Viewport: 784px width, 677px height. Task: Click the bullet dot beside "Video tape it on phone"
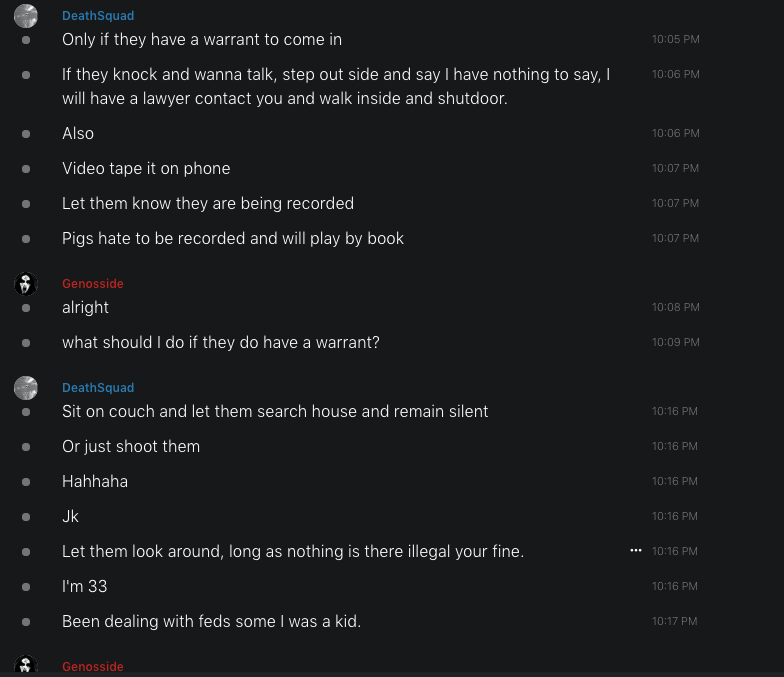pyautogui.click(x=26, y=169)
